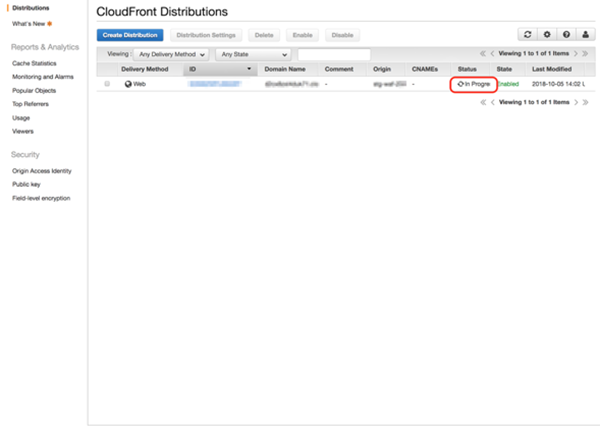Open the gear settings icon

[547, 34]
